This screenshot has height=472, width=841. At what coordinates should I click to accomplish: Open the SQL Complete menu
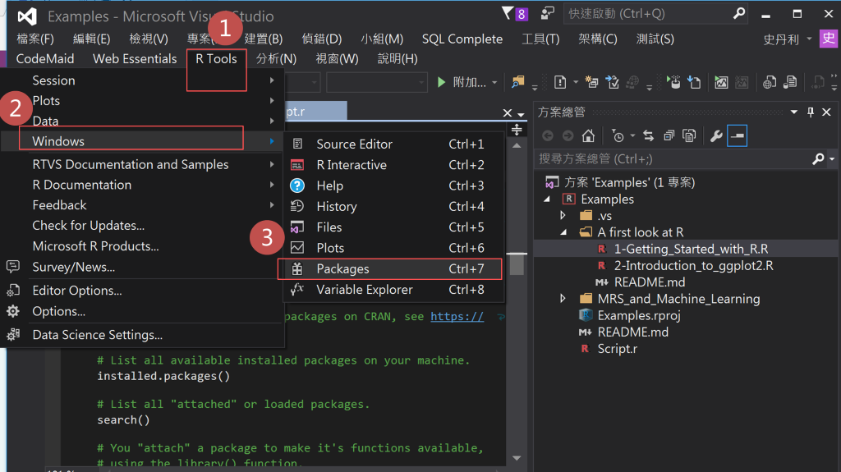click(x=462, y=39)
